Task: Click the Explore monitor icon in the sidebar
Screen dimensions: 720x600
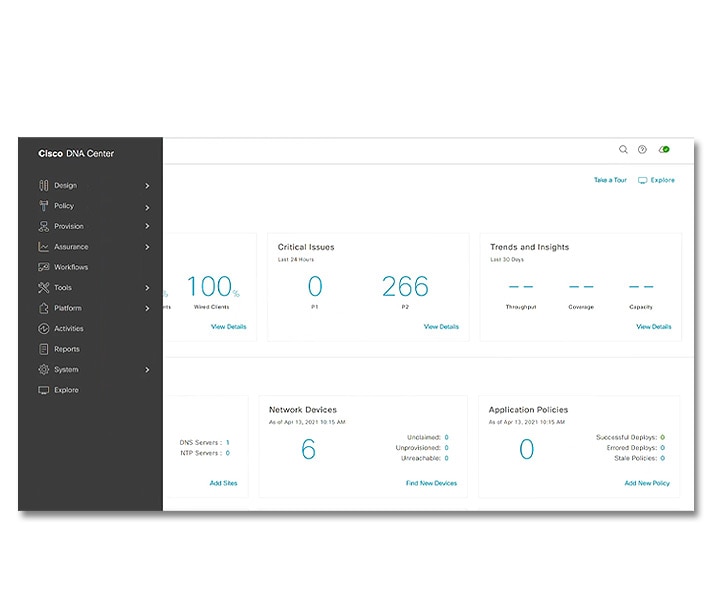Action: pyautogui.click(x=44, y=390)
